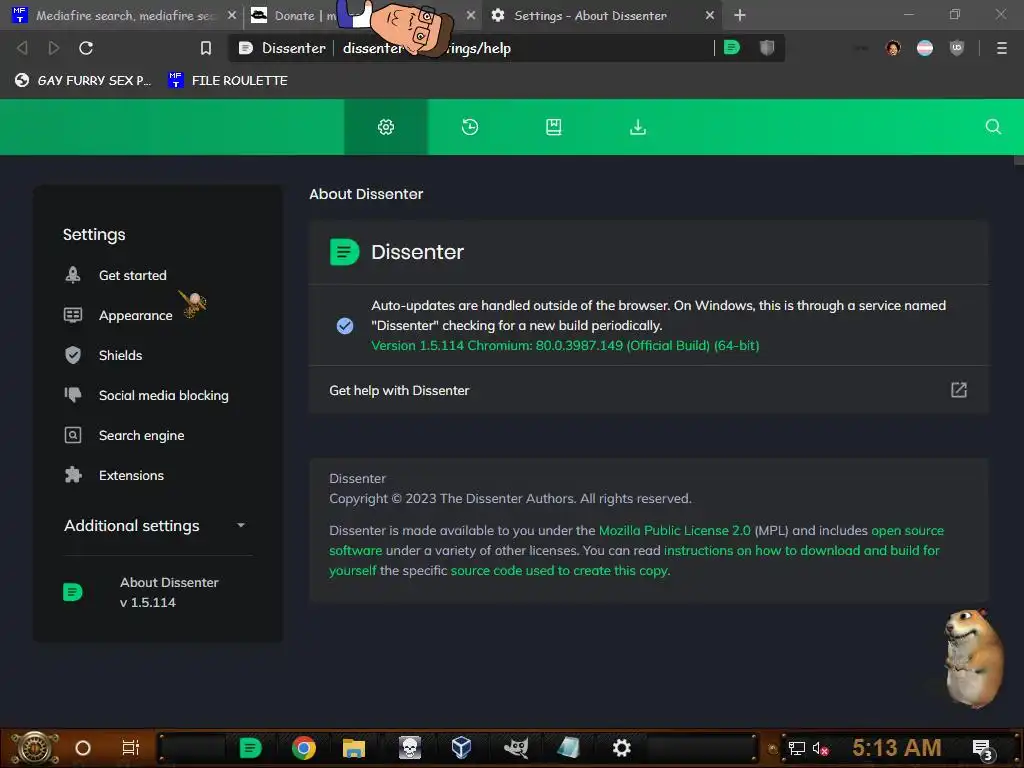Open Search engine settings

141,436
